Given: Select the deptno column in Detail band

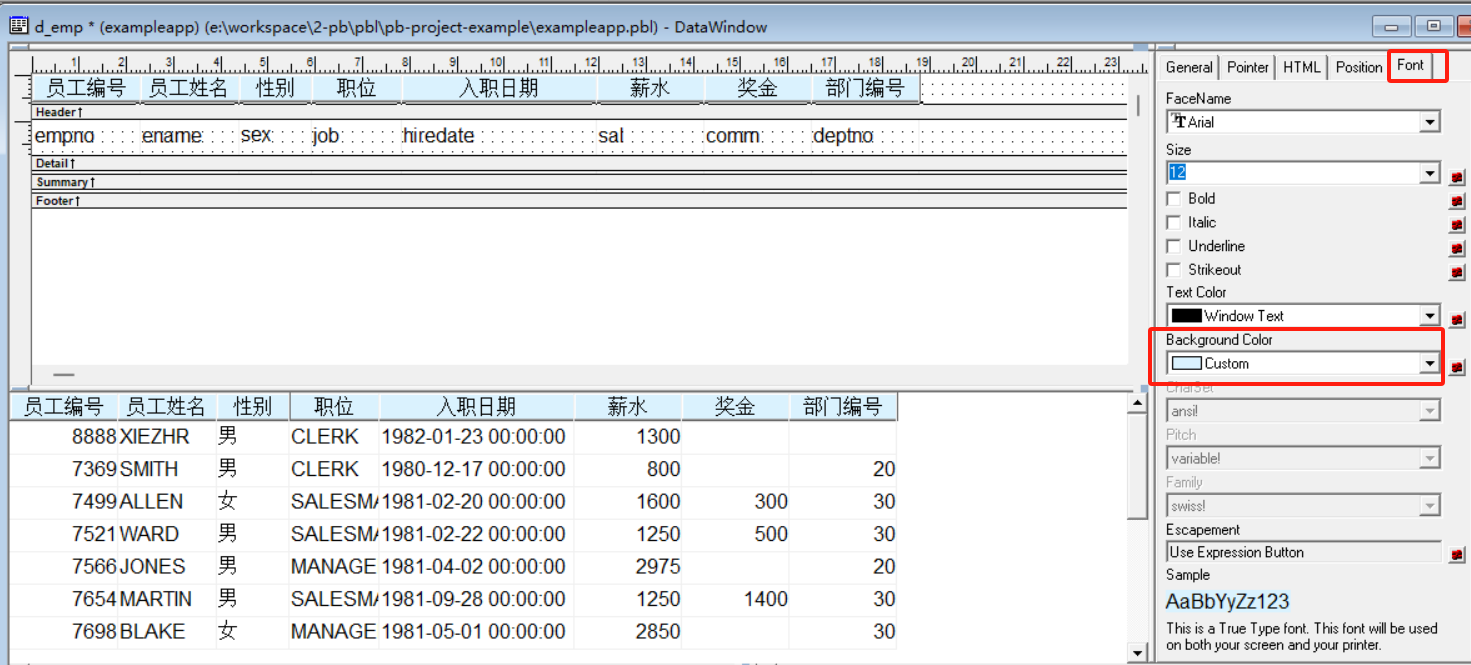Looking at the screenshot, I should coord(865,136).
